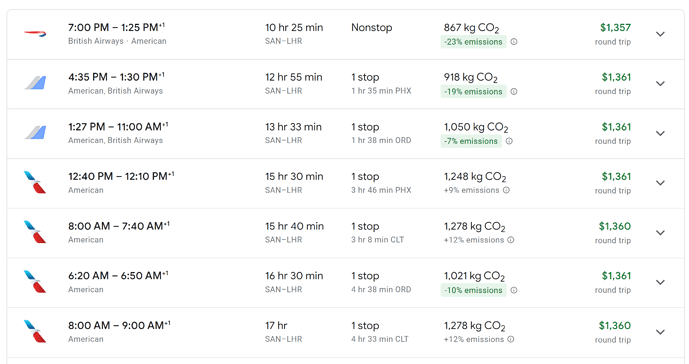The image size is (689, 364).
Task: Select the $1,357 round trip price
Action: pyautogui.click(x=615, y=28)
